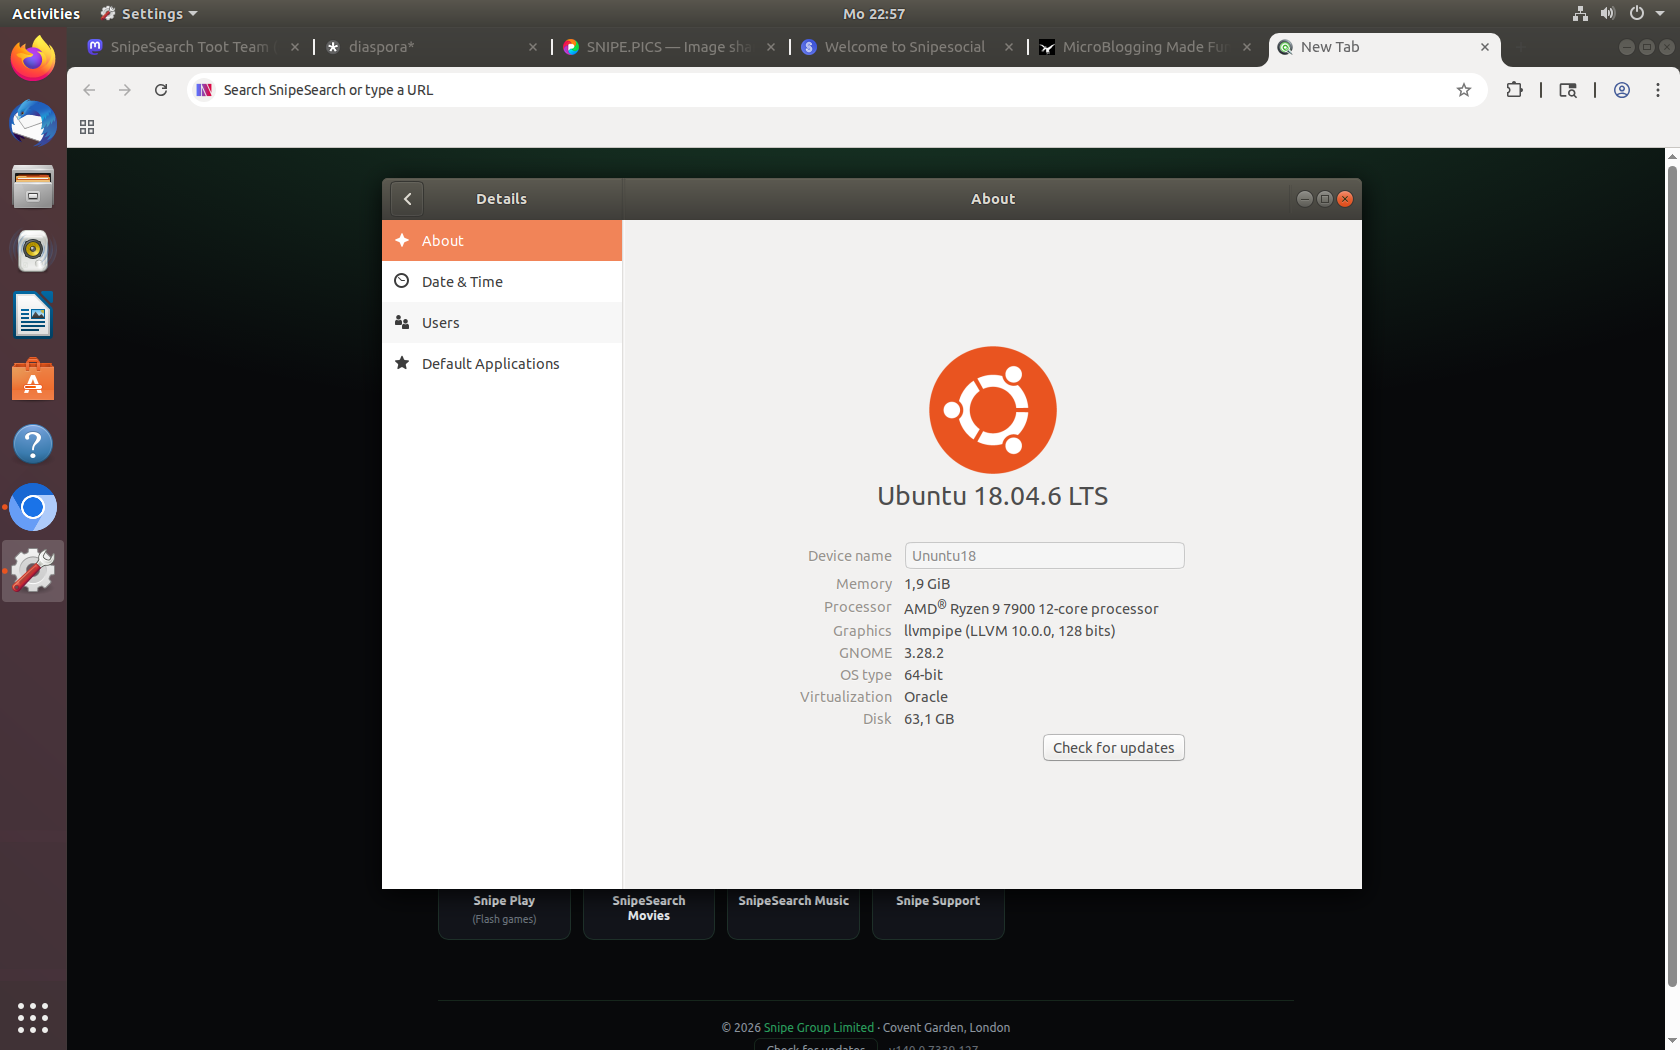Click the page vertical scrollbar
This screenshot has height=1050, width=1680.
1671,575
